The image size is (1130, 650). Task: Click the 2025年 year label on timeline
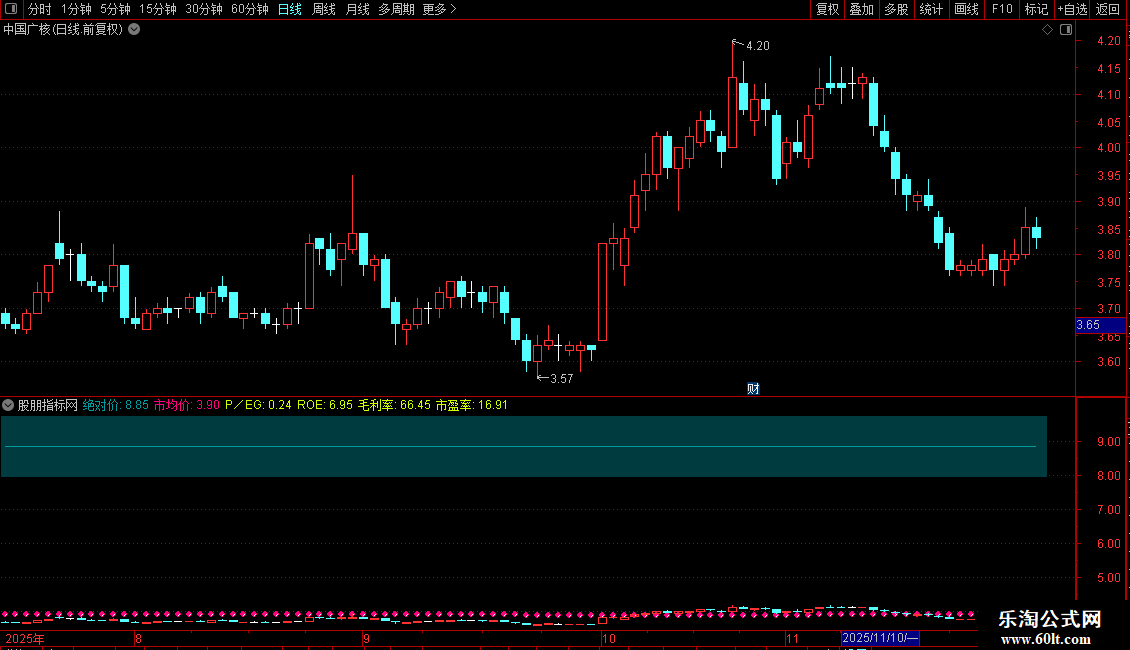[25, 638]
